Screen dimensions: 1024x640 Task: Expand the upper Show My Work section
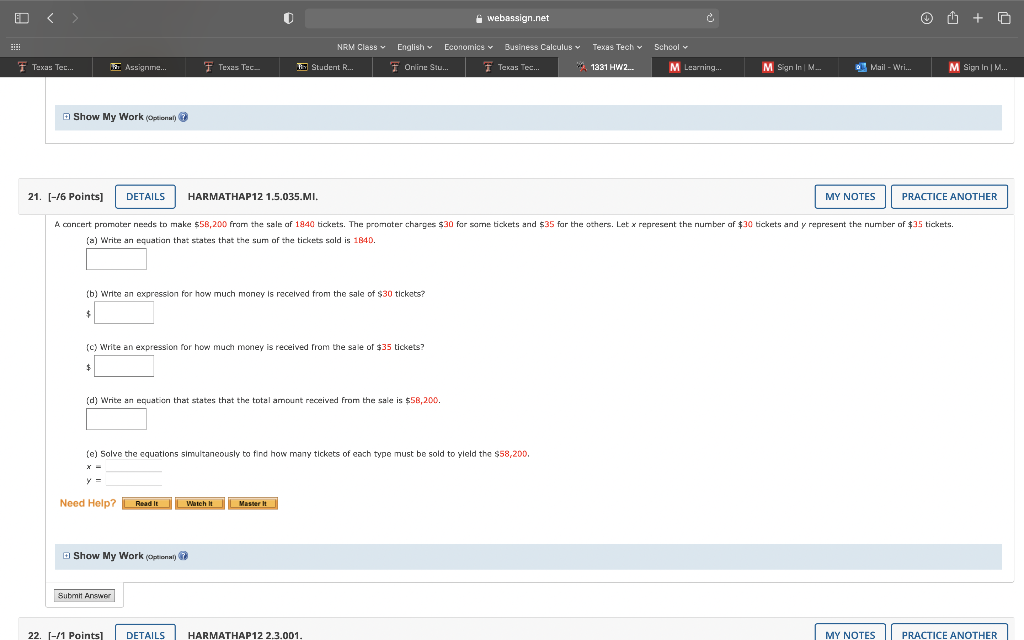66,117
